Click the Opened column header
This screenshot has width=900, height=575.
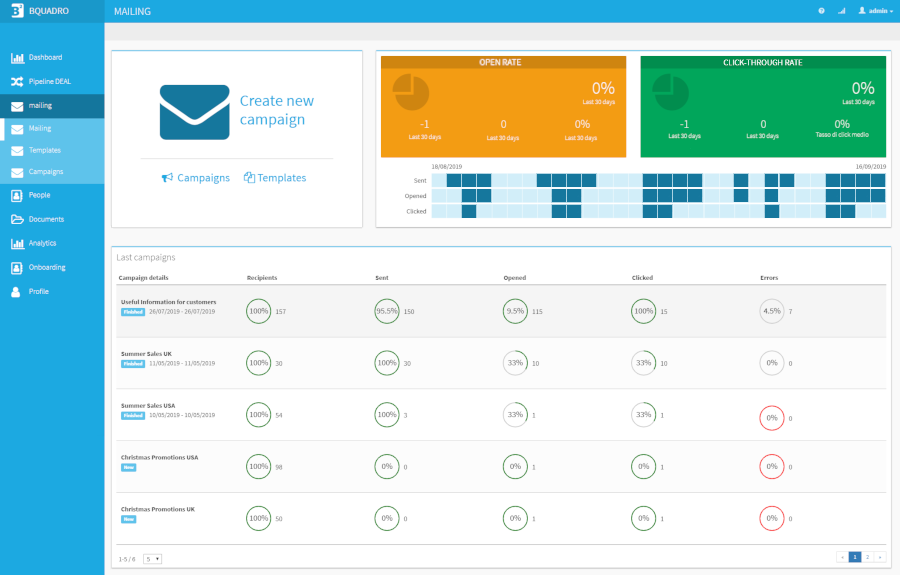515,278
